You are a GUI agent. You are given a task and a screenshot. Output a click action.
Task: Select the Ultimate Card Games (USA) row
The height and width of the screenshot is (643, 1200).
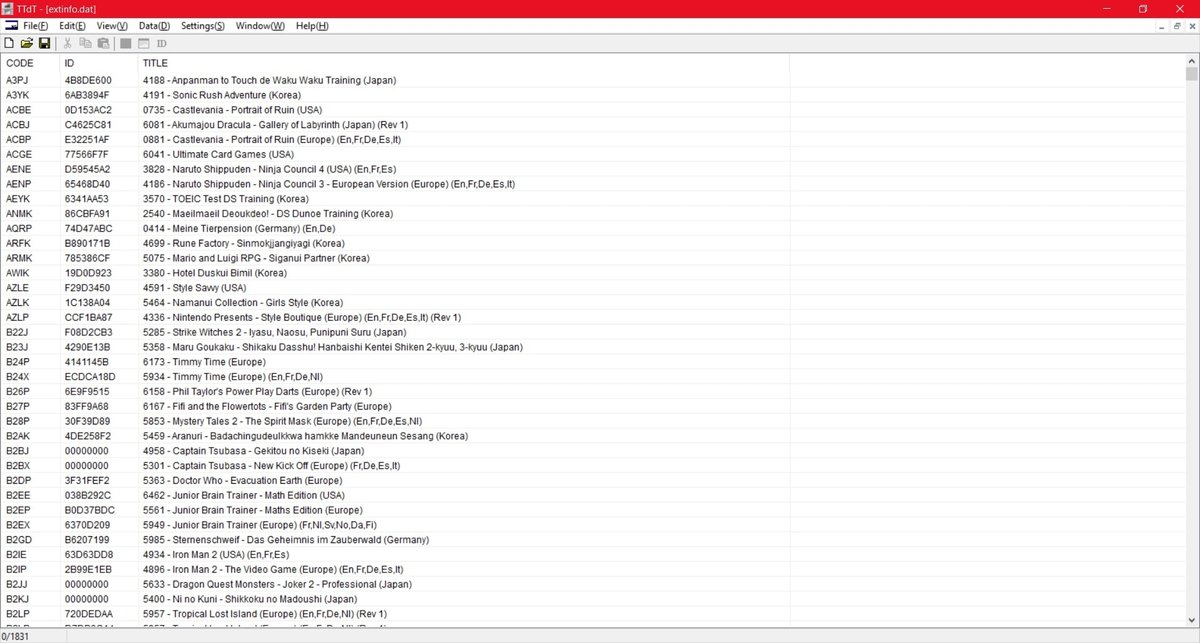point(592,155)
